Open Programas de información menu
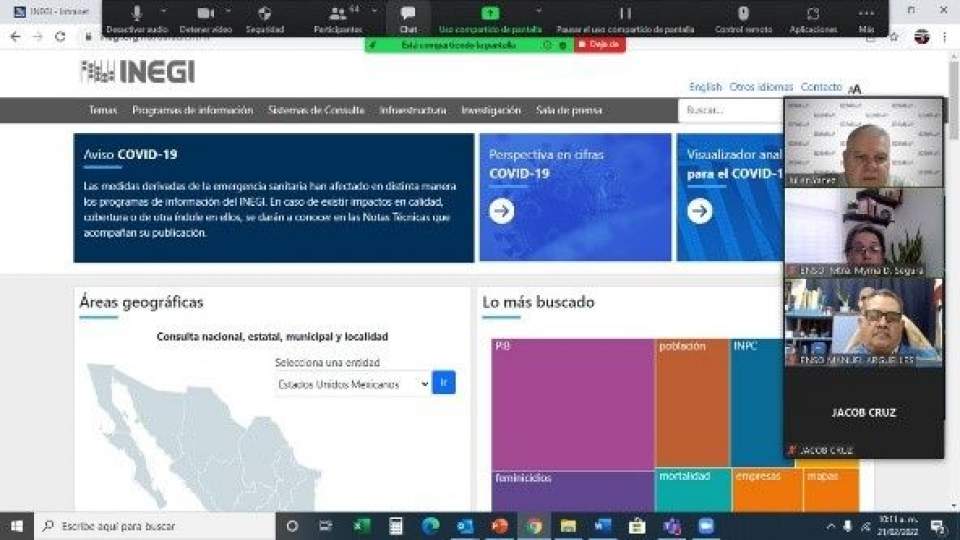This screenshot has height=540, width=960. pyautogui.click(x=192, y=110)
